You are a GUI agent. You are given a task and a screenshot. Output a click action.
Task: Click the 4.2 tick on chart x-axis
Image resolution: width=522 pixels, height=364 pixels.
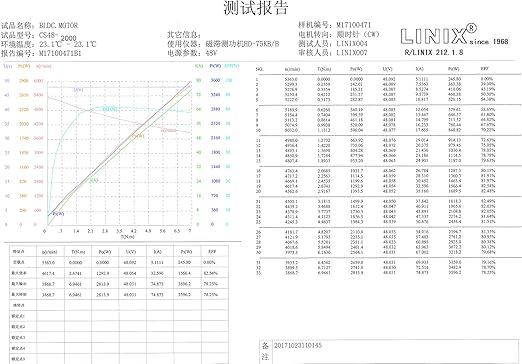click(x=134, y=231)
